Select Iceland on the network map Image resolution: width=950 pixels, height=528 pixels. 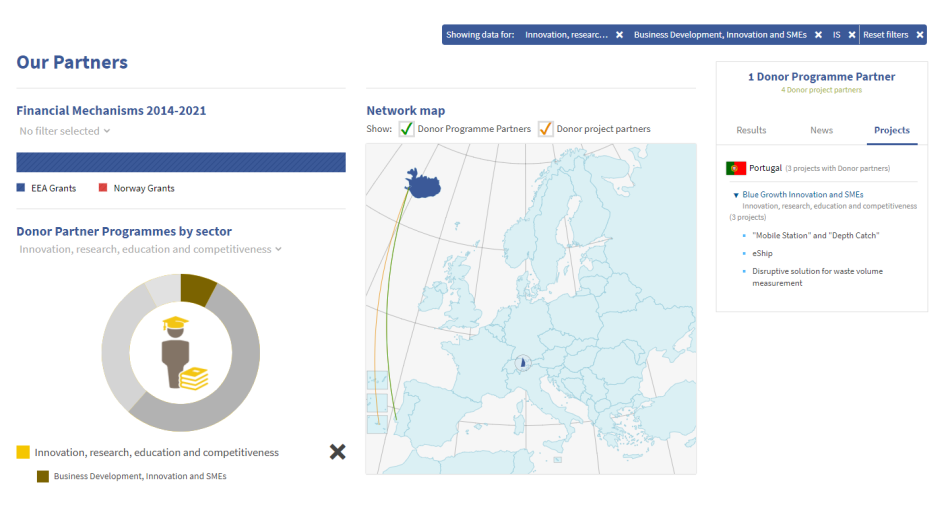(x=427, y=182)
